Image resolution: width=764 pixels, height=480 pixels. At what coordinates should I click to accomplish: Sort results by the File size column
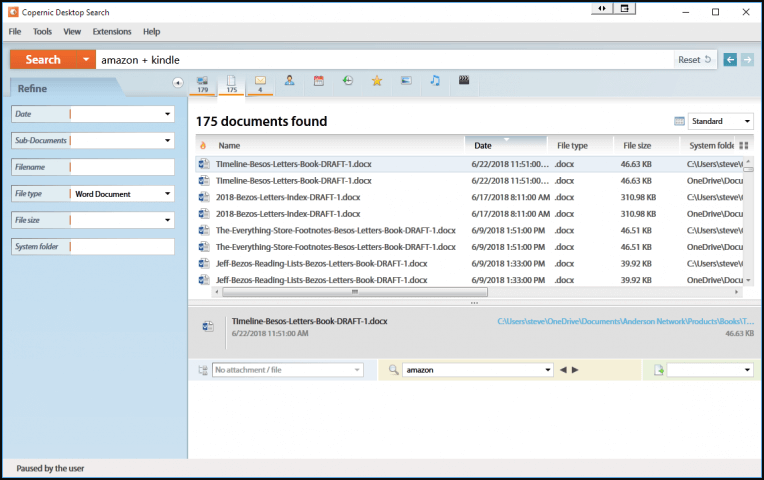(x=646, y=145)
